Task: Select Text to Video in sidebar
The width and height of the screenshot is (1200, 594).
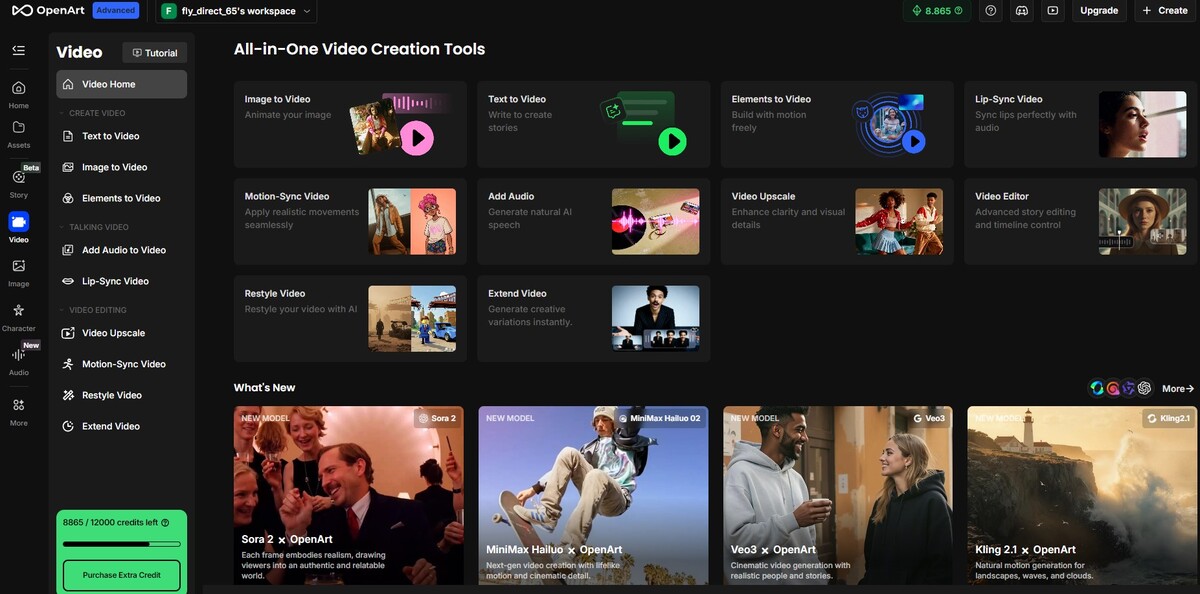Action: (x=110, y=136)
